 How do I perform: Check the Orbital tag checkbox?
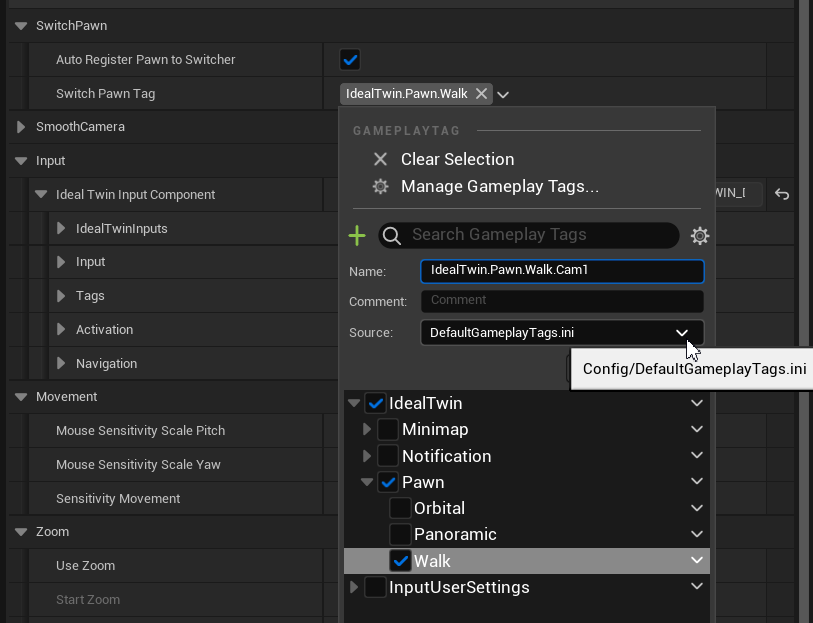pyautogui.click(x=400, y=508)
